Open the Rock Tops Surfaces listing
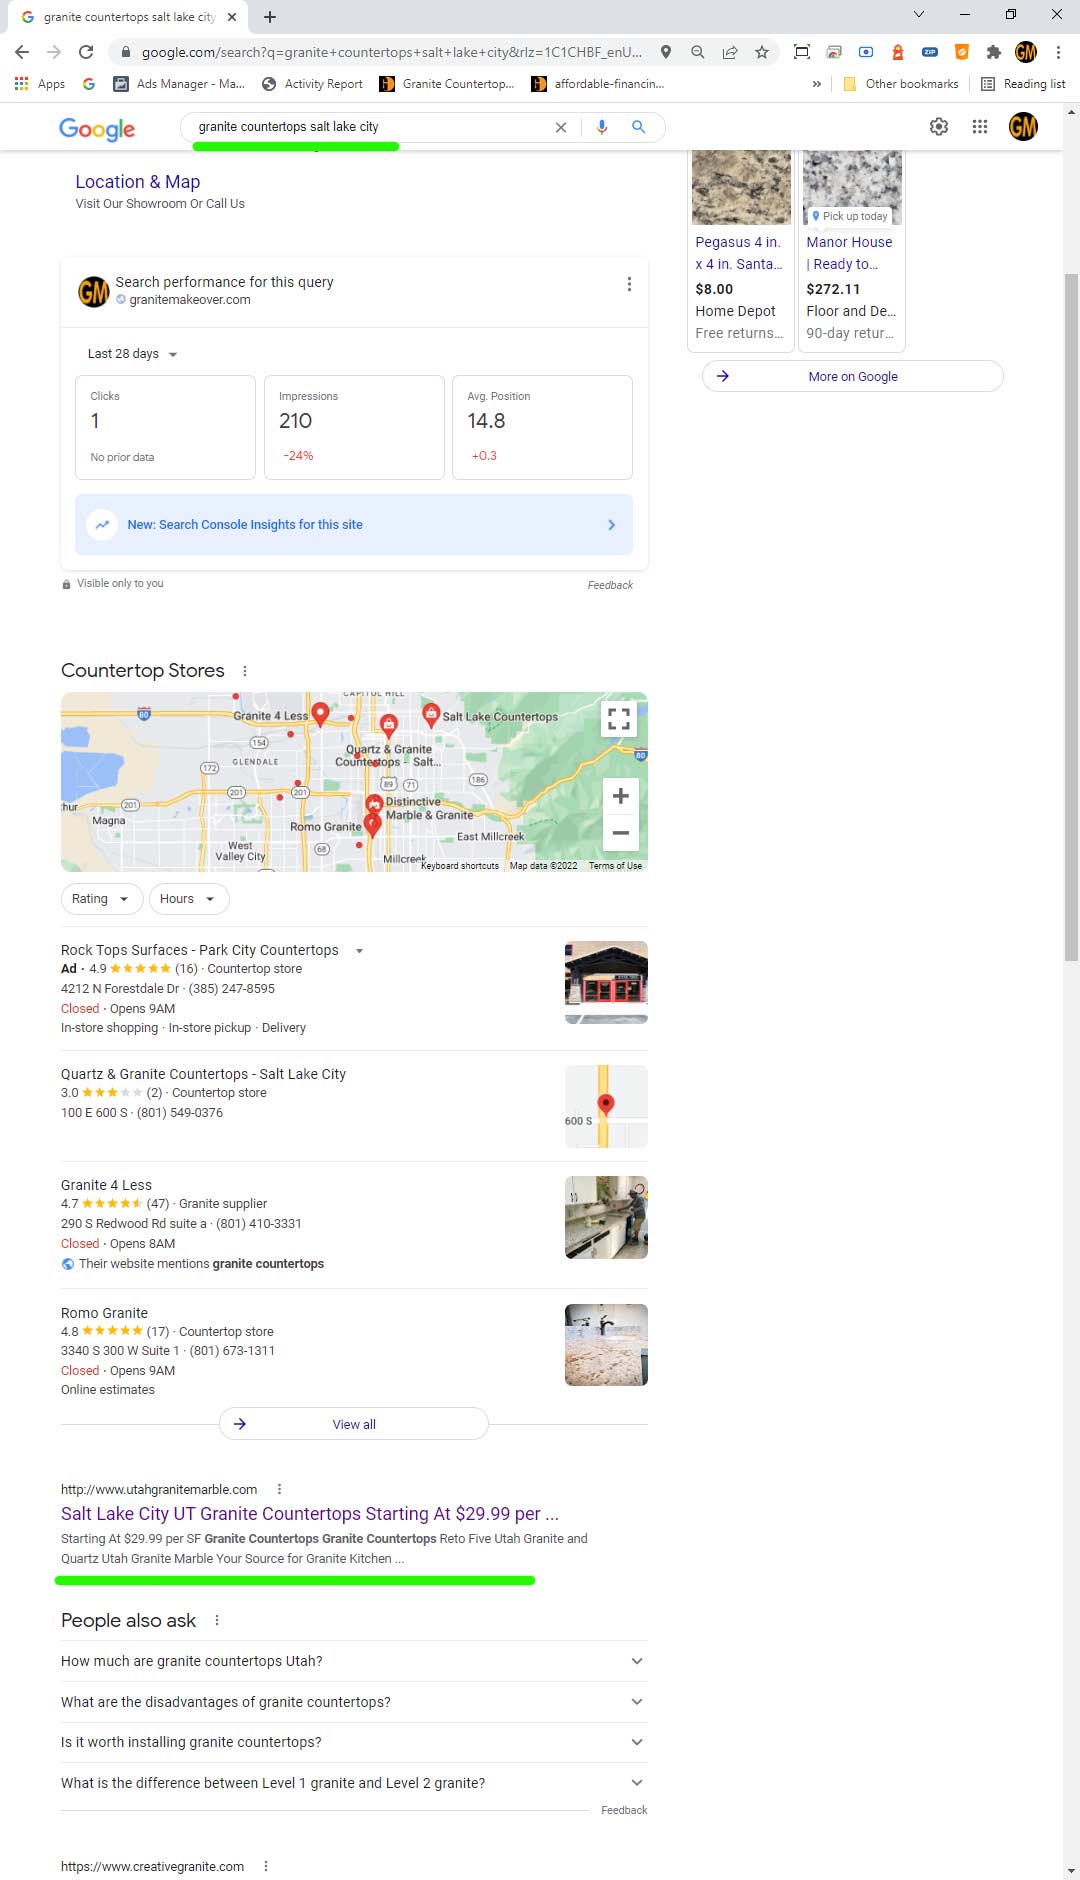This screenshot has height=1880, width=1080. 200,950
